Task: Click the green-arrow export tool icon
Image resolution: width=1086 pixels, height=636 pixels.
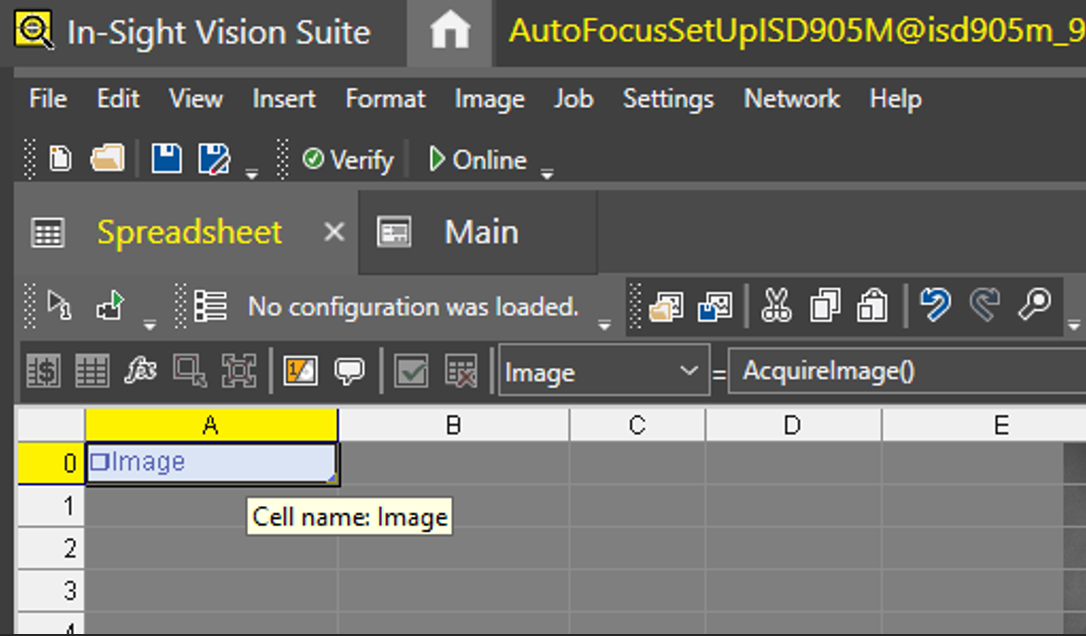Action: (x=110, y=305)
